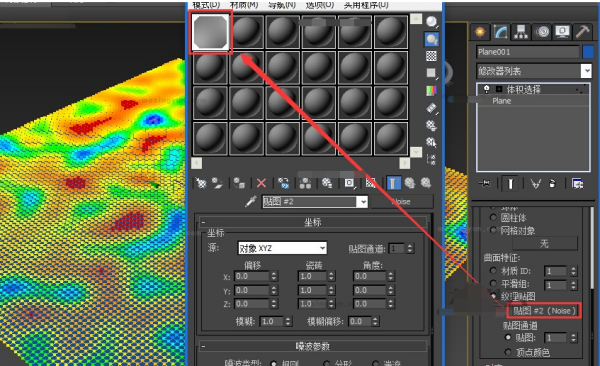Open the 贴图 #2 map name dropdown
Screen dimensions: 600x366
pyautogui.click(x=362, y=202)
